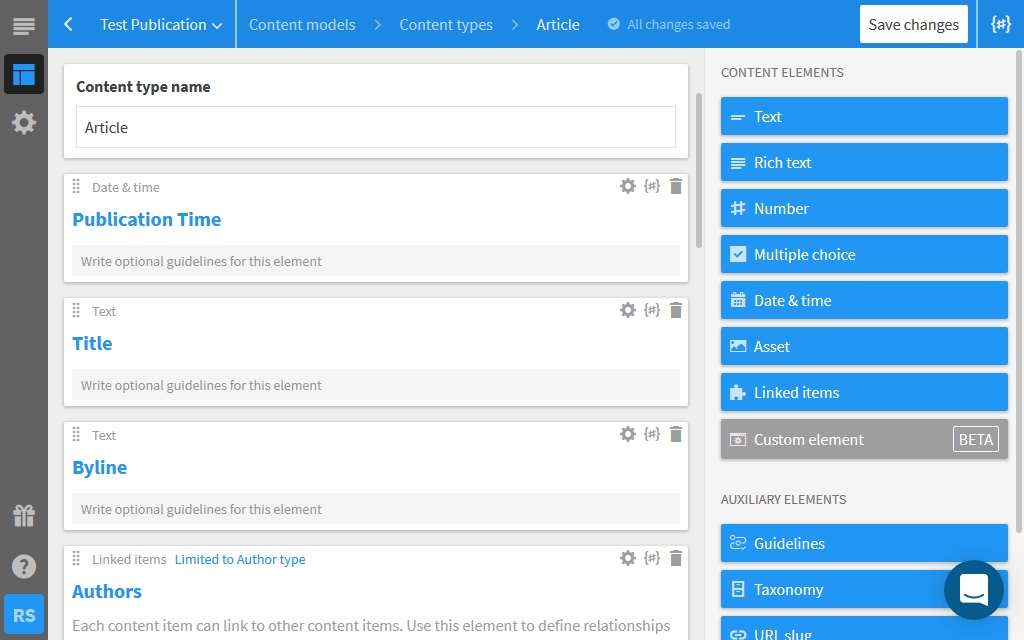Click the Content type name input field
This screenshot has height=640, width=1024.
tap(375, 128)
